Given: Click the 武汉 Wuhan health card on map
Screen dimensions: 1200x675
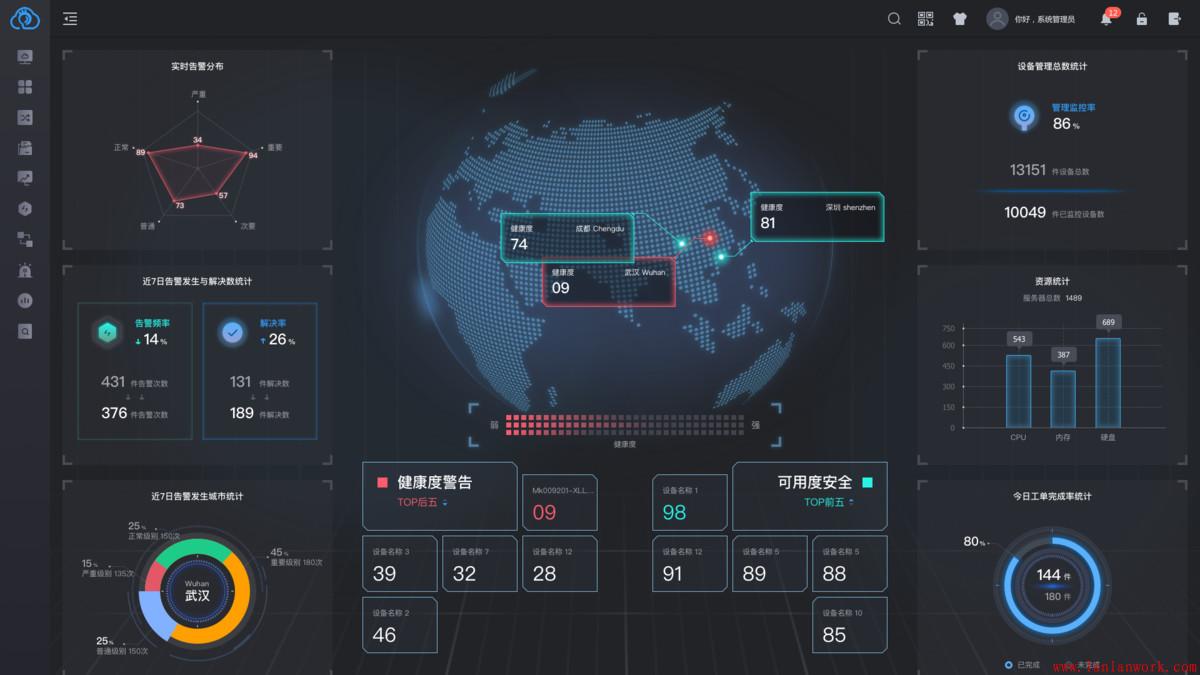Looking at the screenshot, I should (x=608, y=282).
